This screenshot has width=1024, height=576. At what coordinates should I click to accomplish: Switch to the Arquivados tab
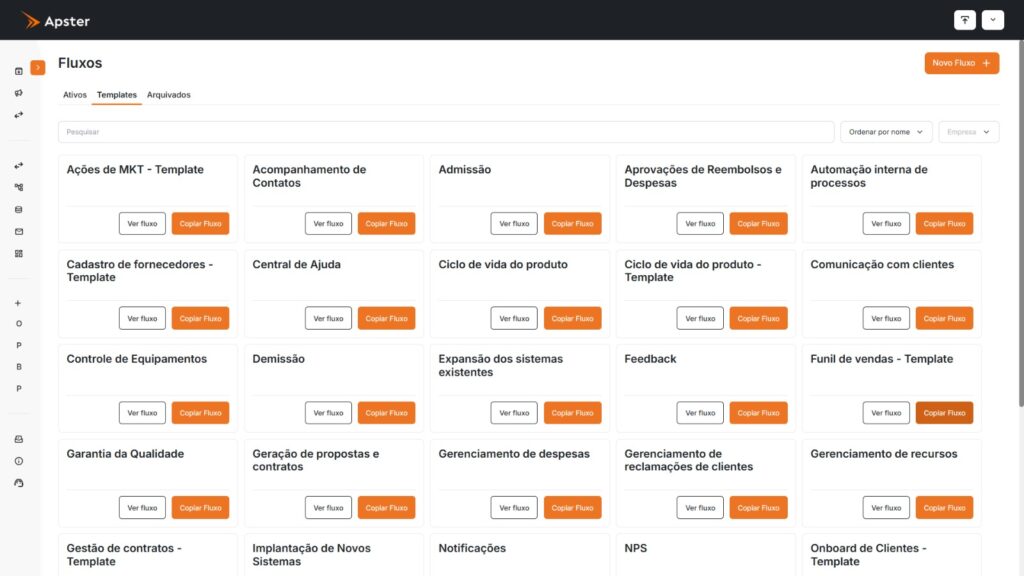pyautogui.click(x=168, y=95)
